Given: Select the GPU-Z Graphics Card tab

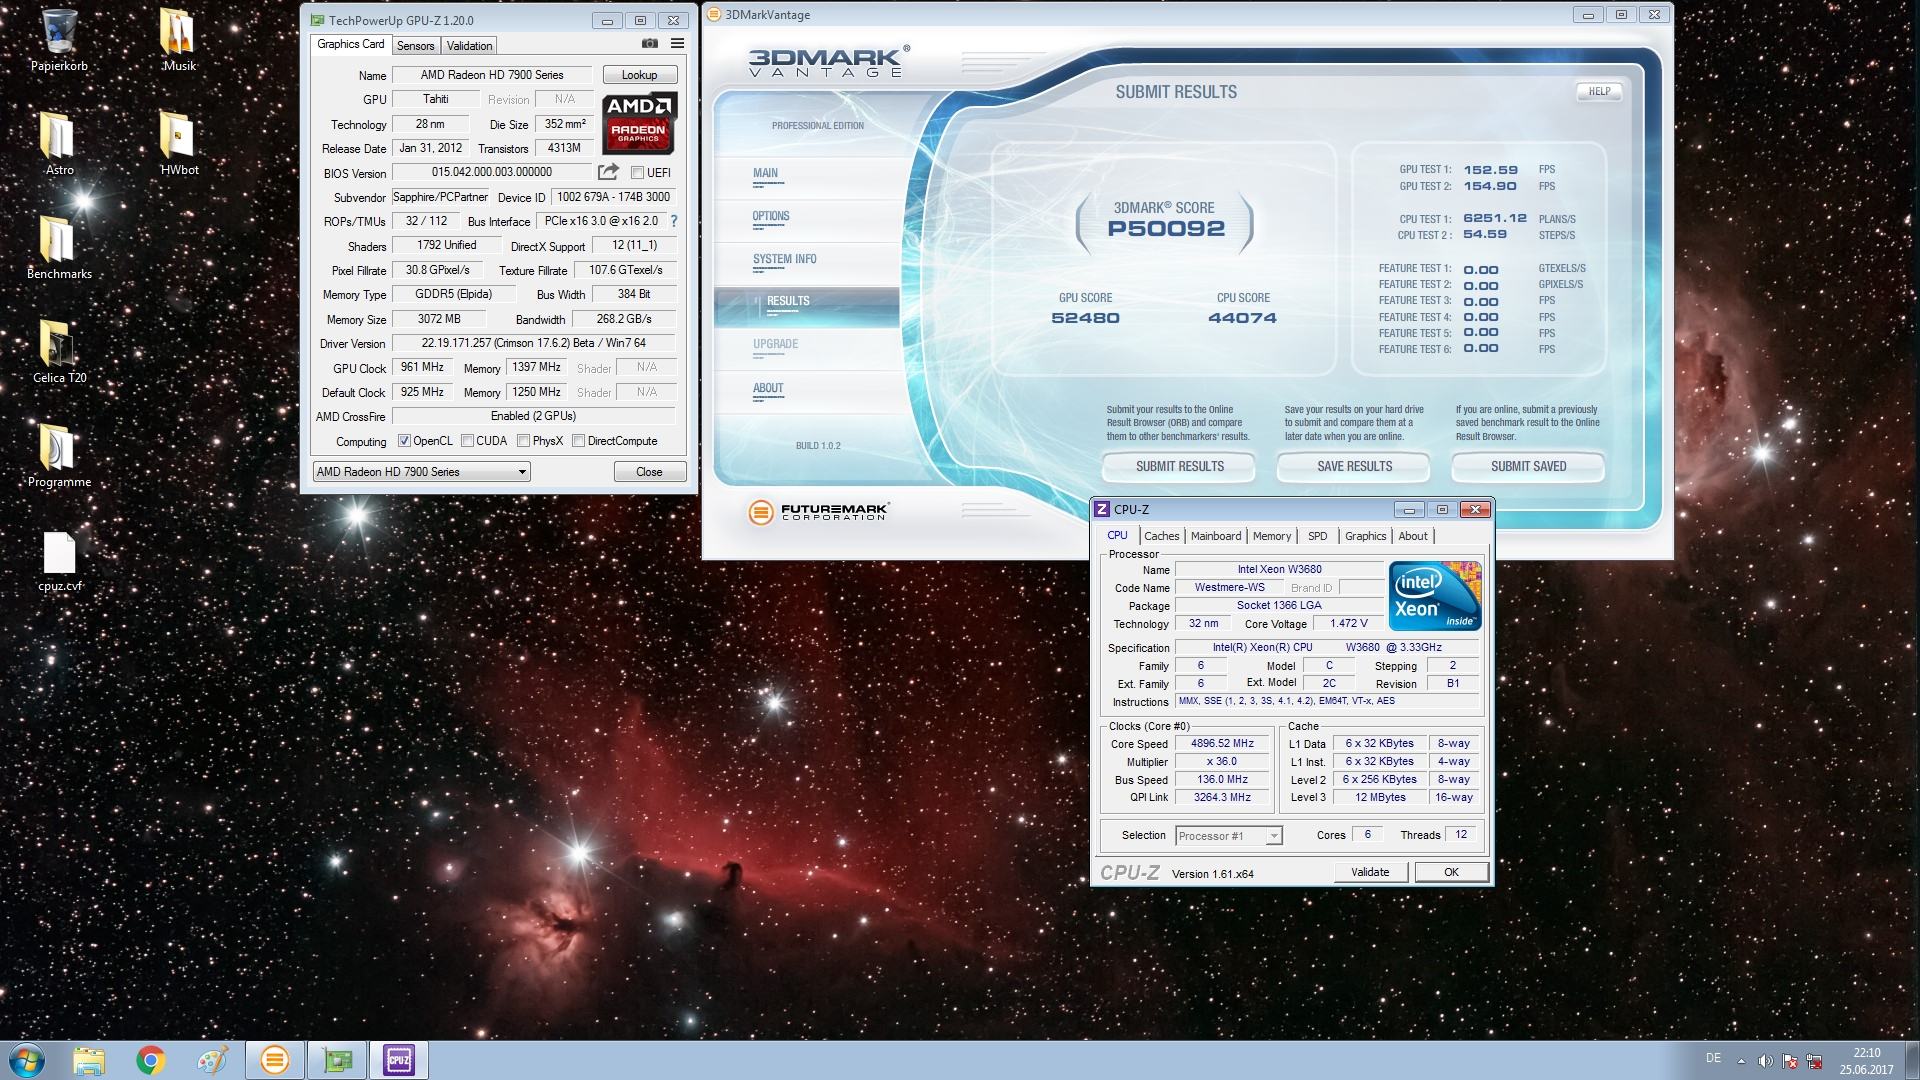Looking at the screenshot, I should [351, 44].
